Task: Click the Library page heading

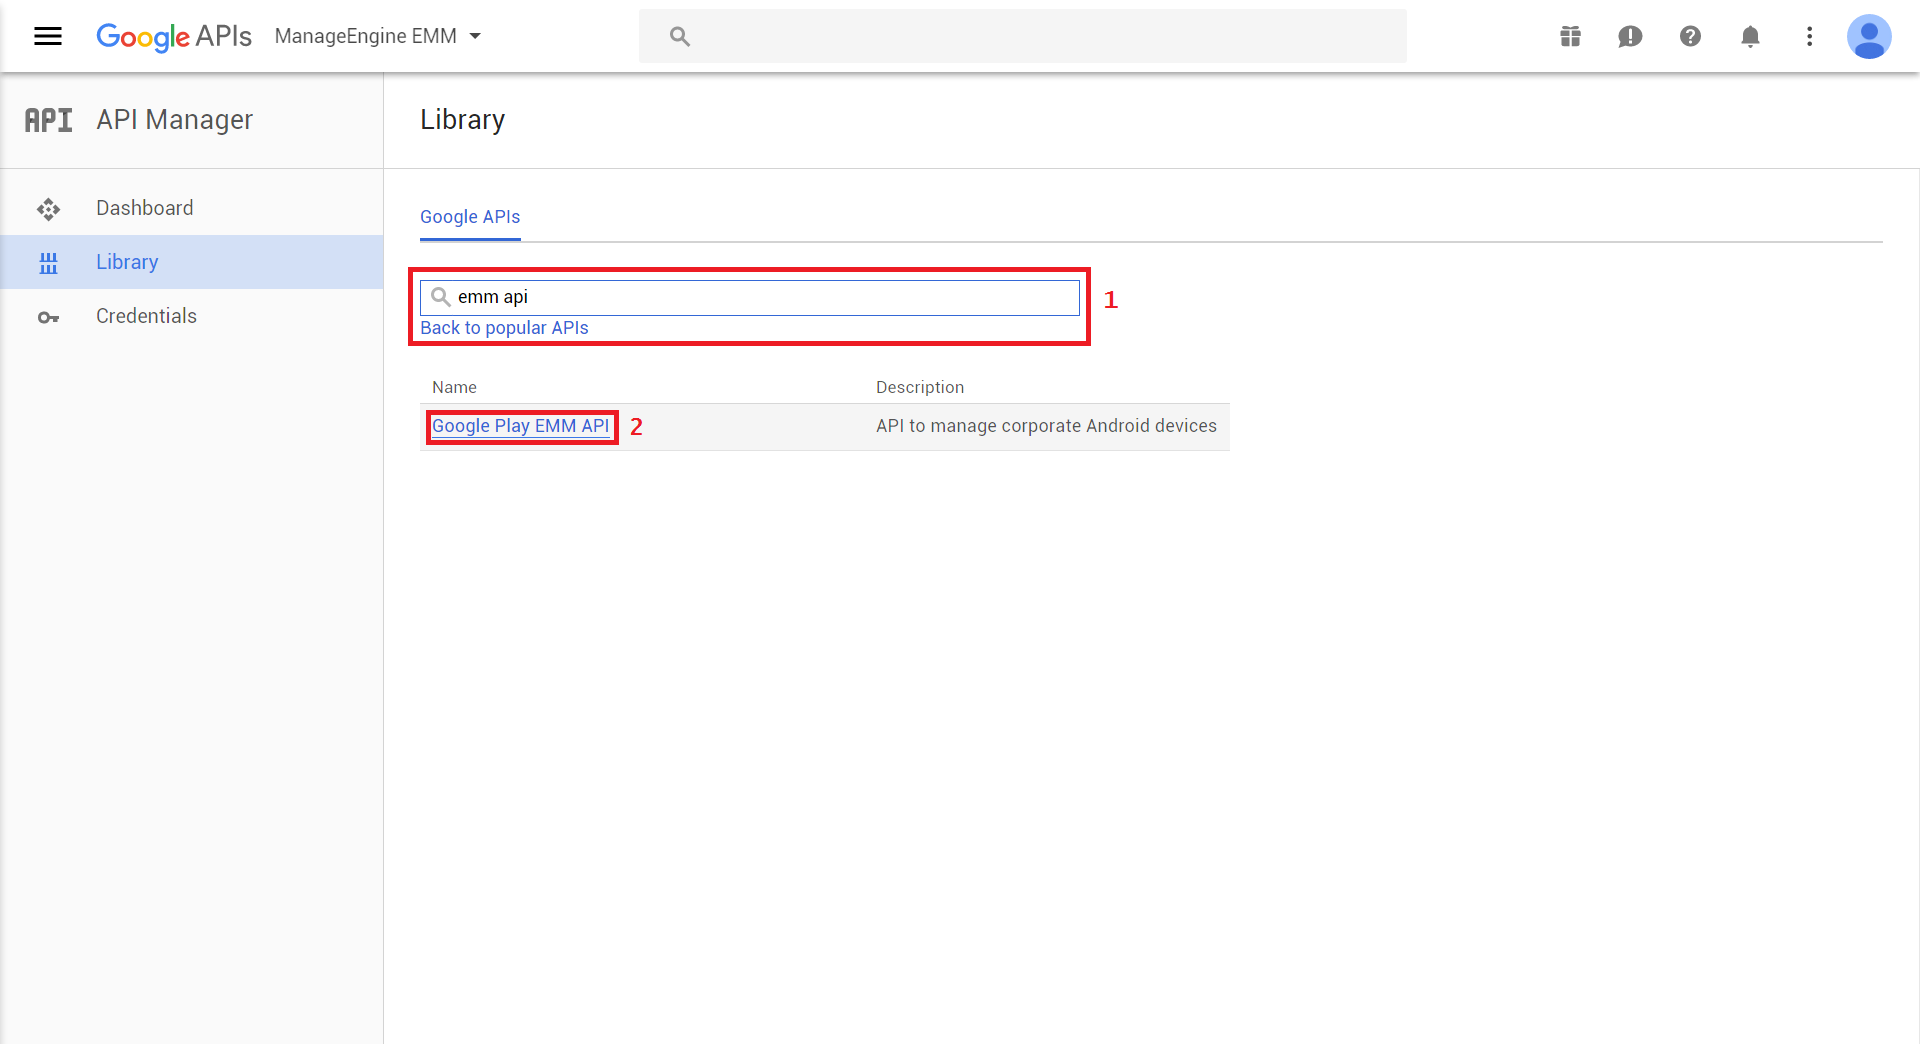Action: point(463,120)
